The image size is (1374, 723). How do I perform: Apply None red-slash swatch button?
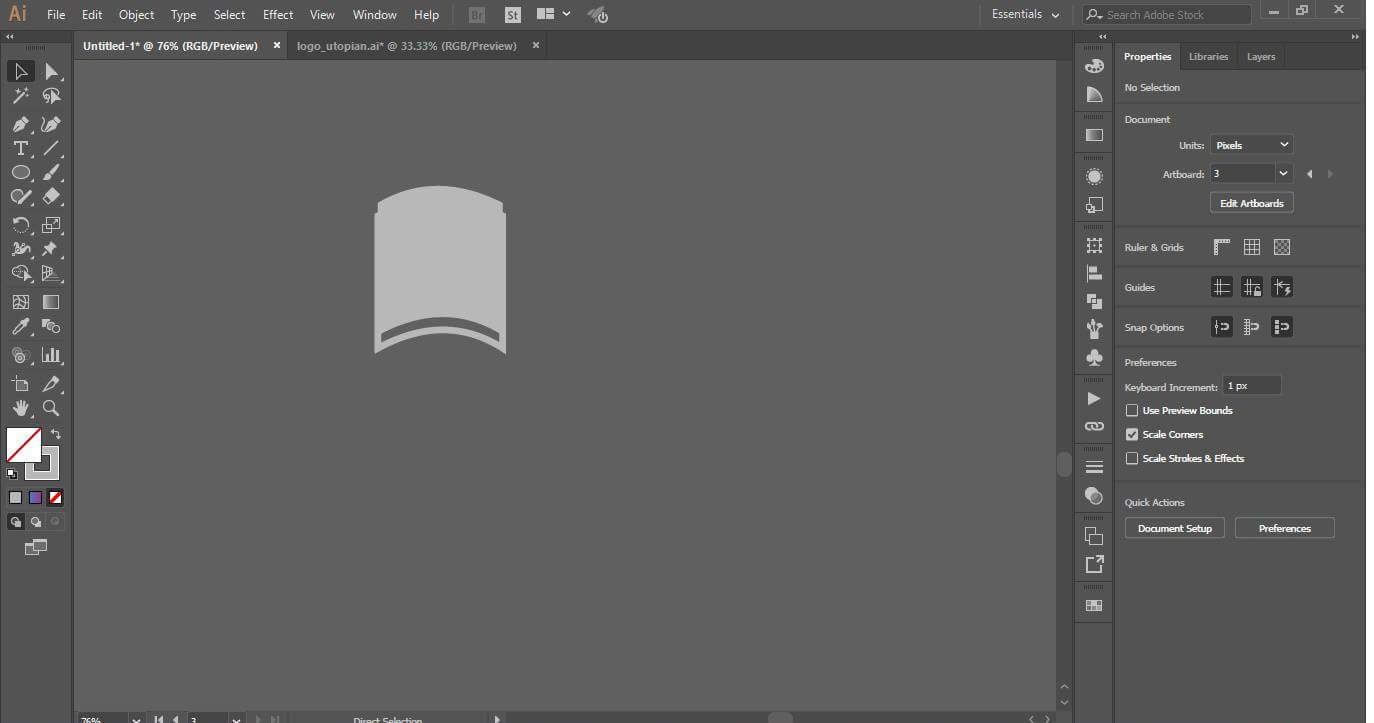point(56,497)
